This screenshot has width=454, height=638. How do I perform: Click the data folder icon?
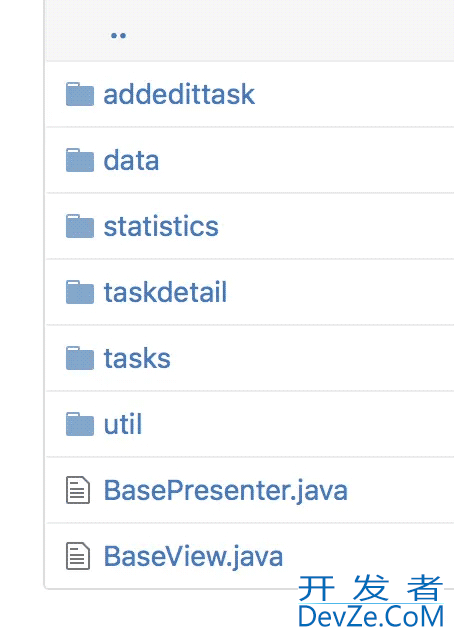(80, 160)
